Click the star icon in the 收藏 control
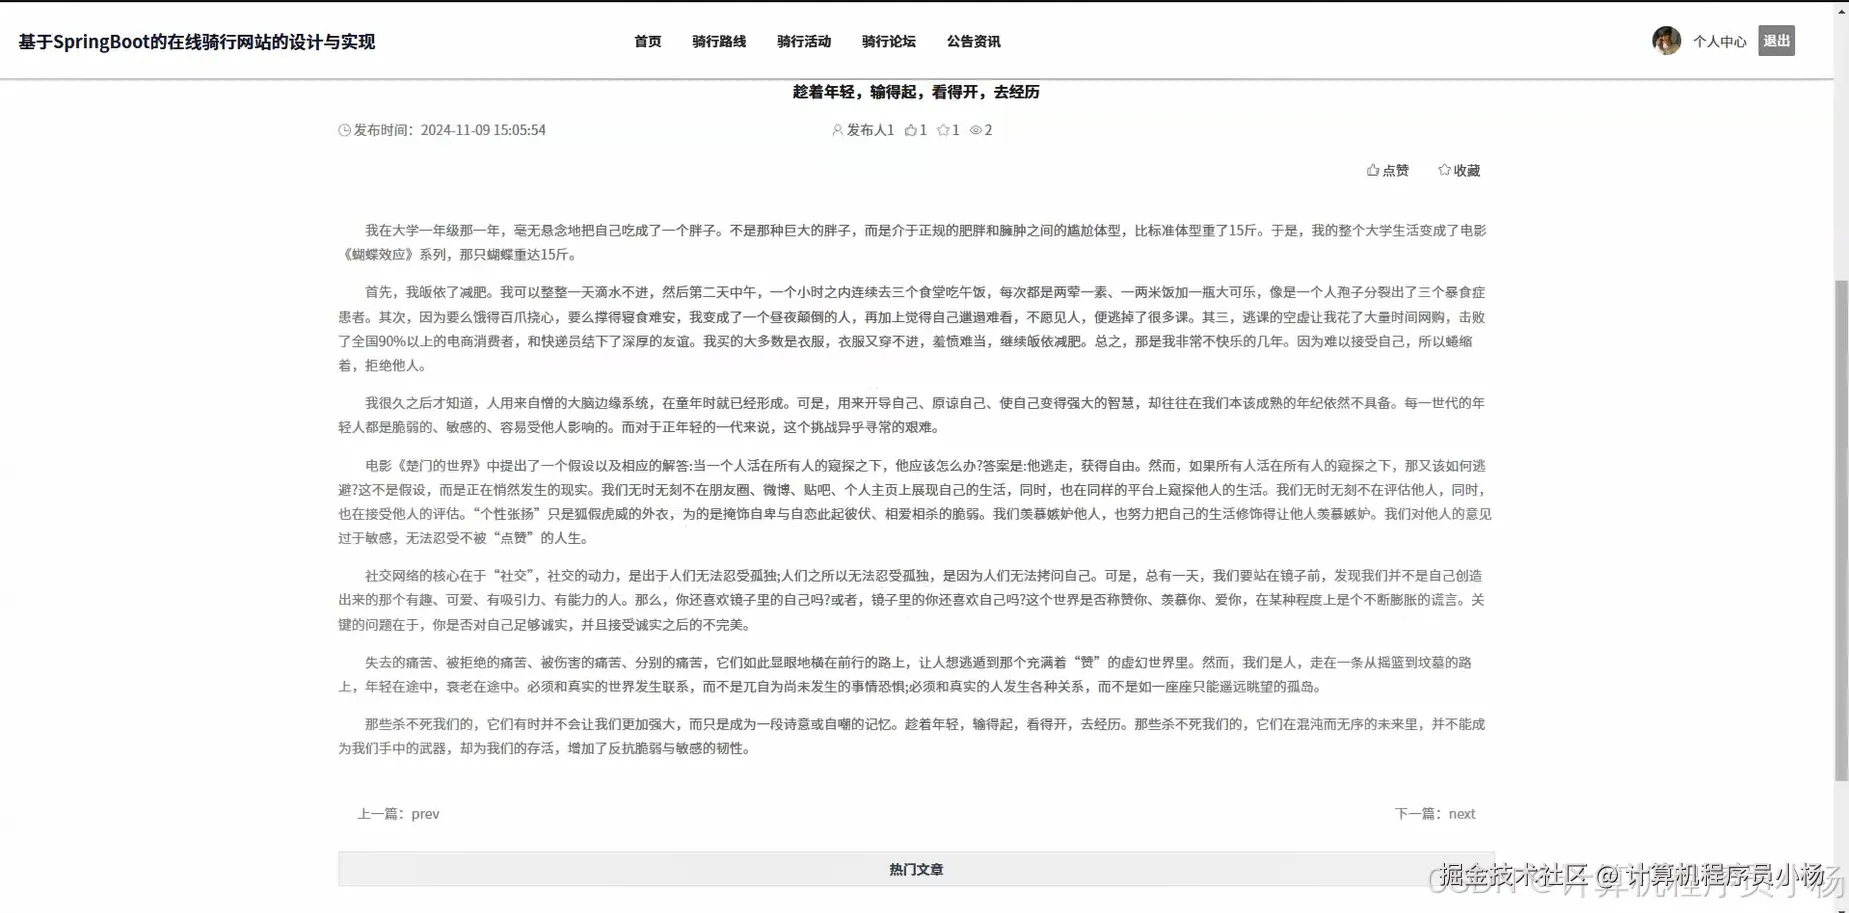This screenshot has width=1849, height=913. (x=1444, y=169)
